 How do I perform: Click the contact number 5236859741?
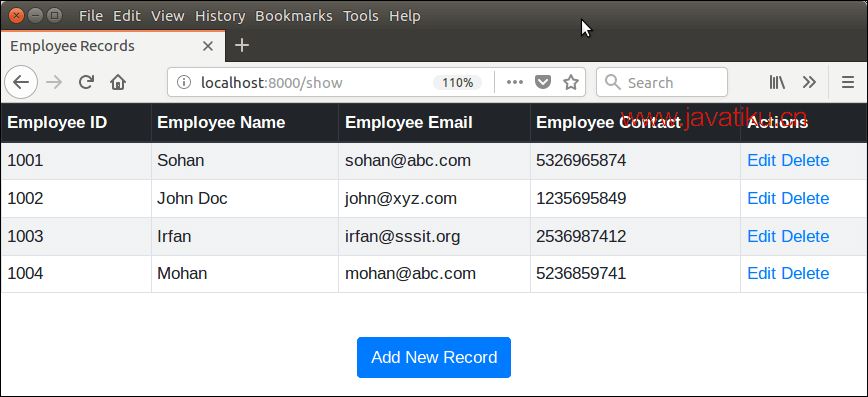(581, 274)
